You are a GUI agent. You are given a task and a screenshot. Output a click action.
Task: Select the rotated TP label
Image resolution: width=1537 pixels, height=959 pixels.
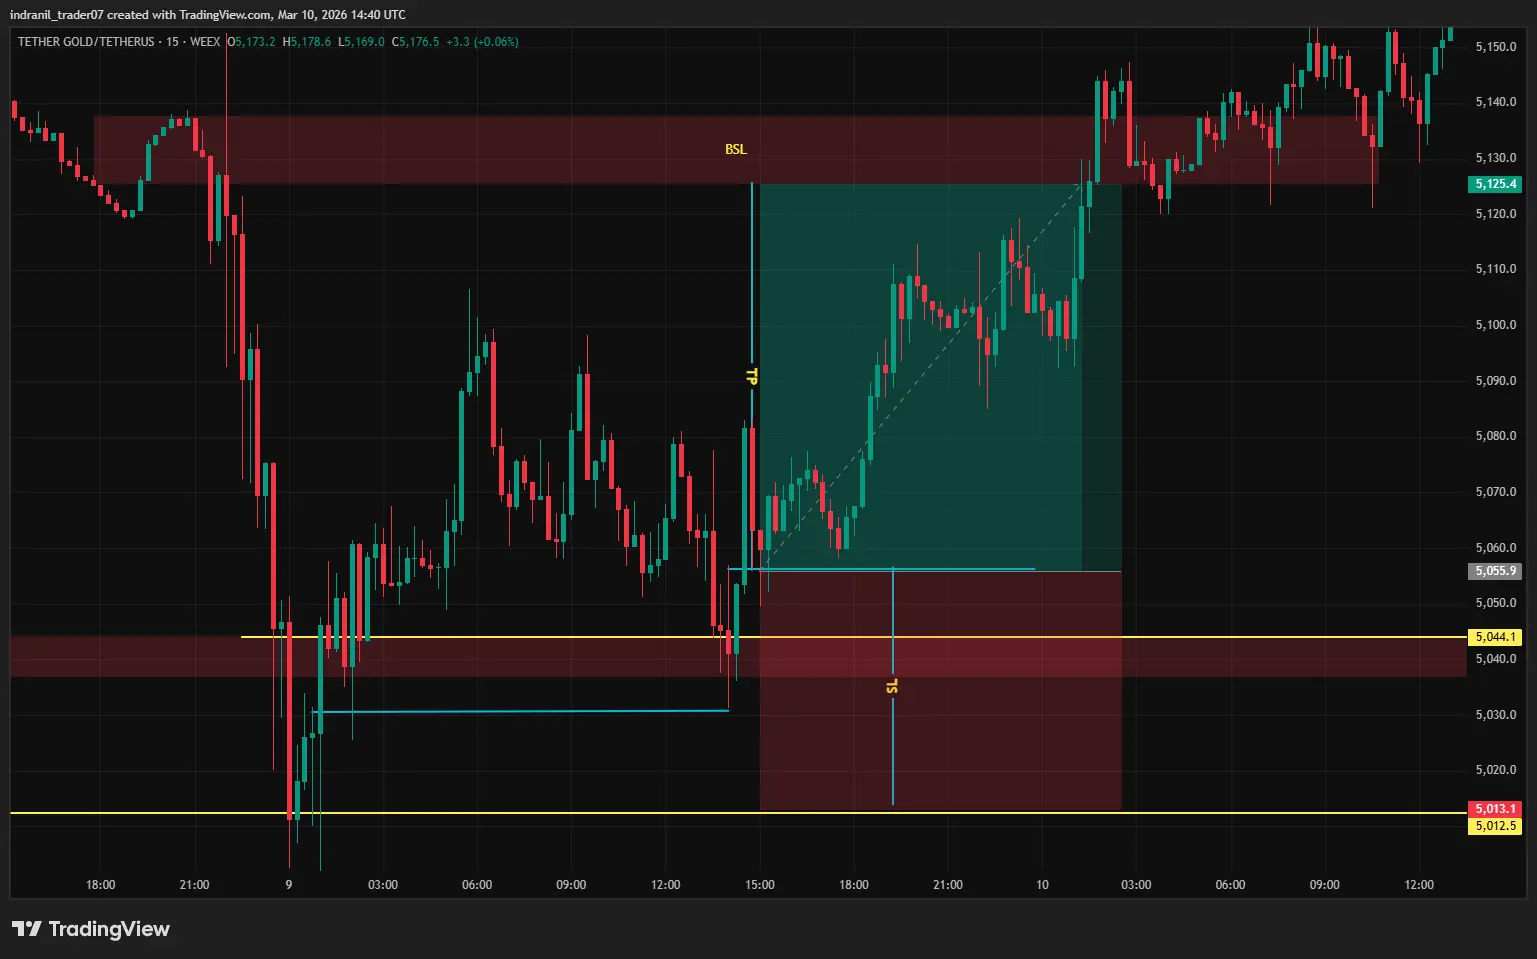(752, 376)
